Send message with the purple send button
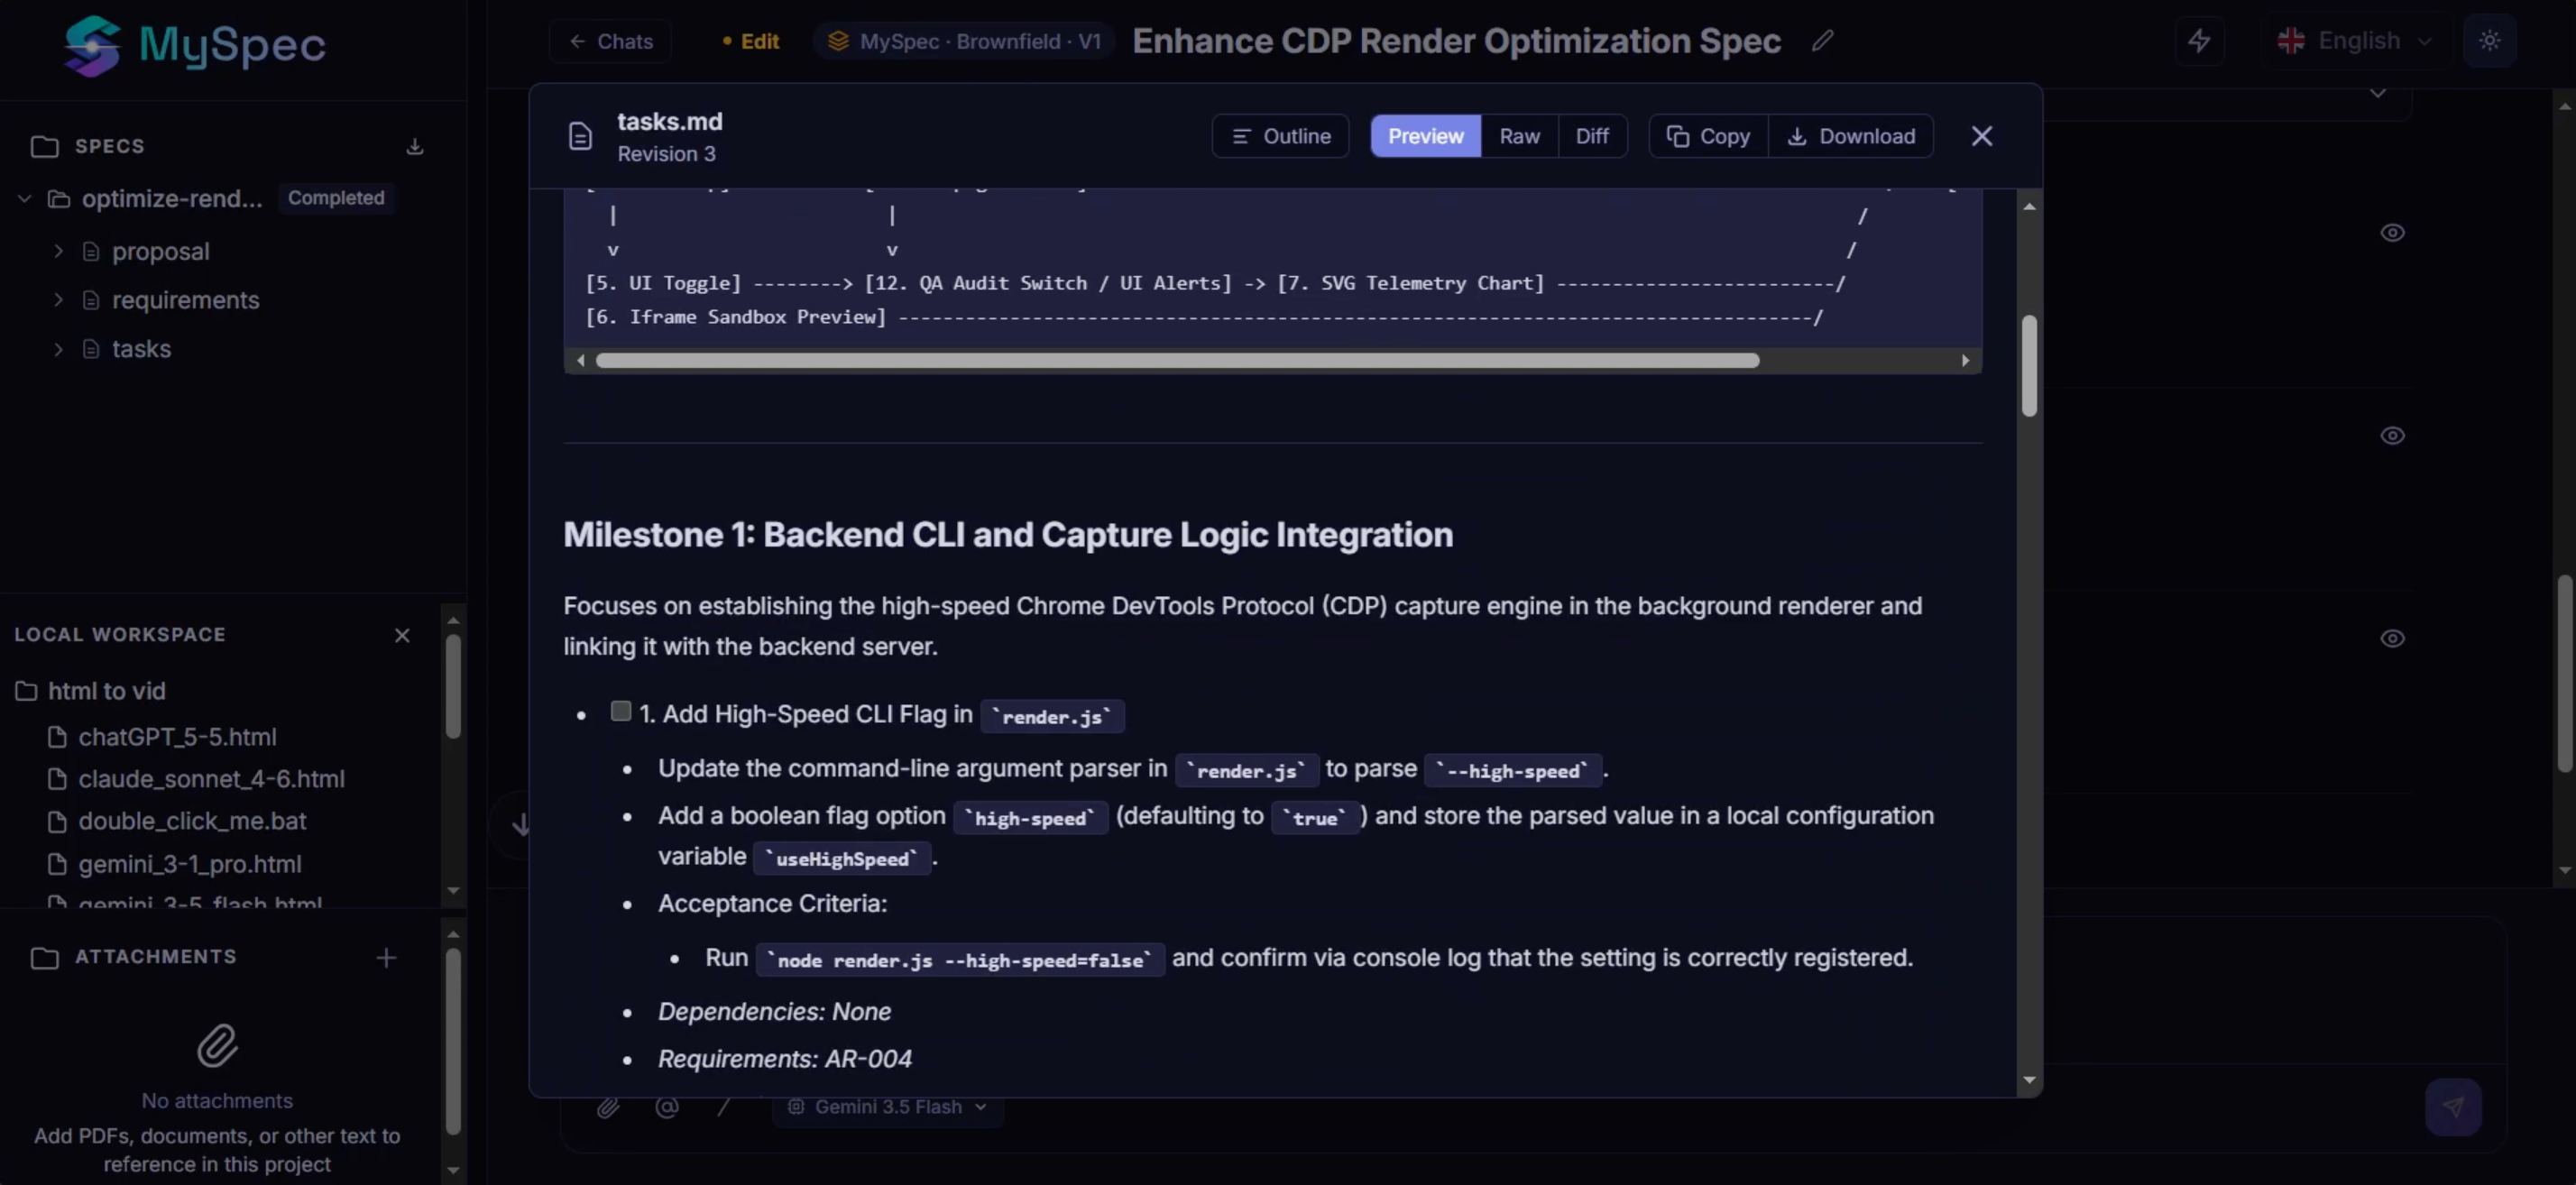This screenshot has height=1185, width=2576. pyautogui.click(x=2453, y=1106)
